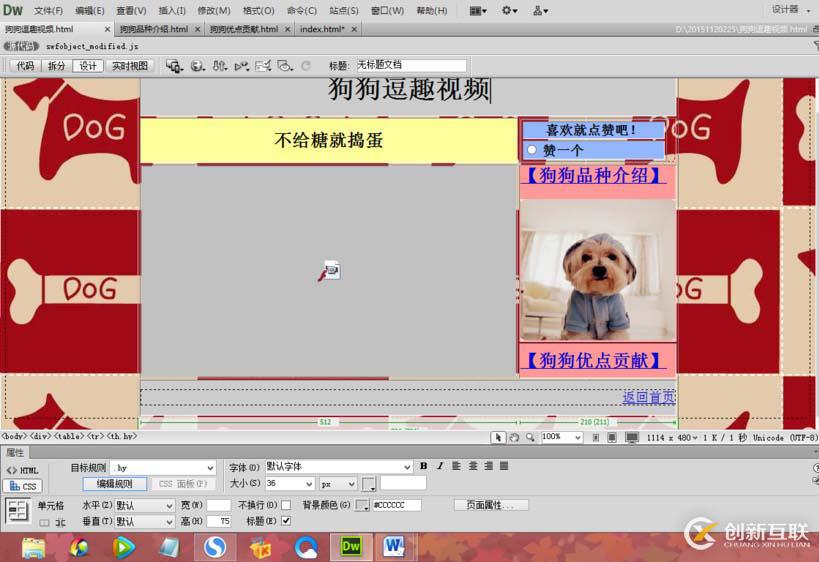This screenshot has height=562, width=819.
Task: Open the 修改(M) menu
Action: (214, 10)
